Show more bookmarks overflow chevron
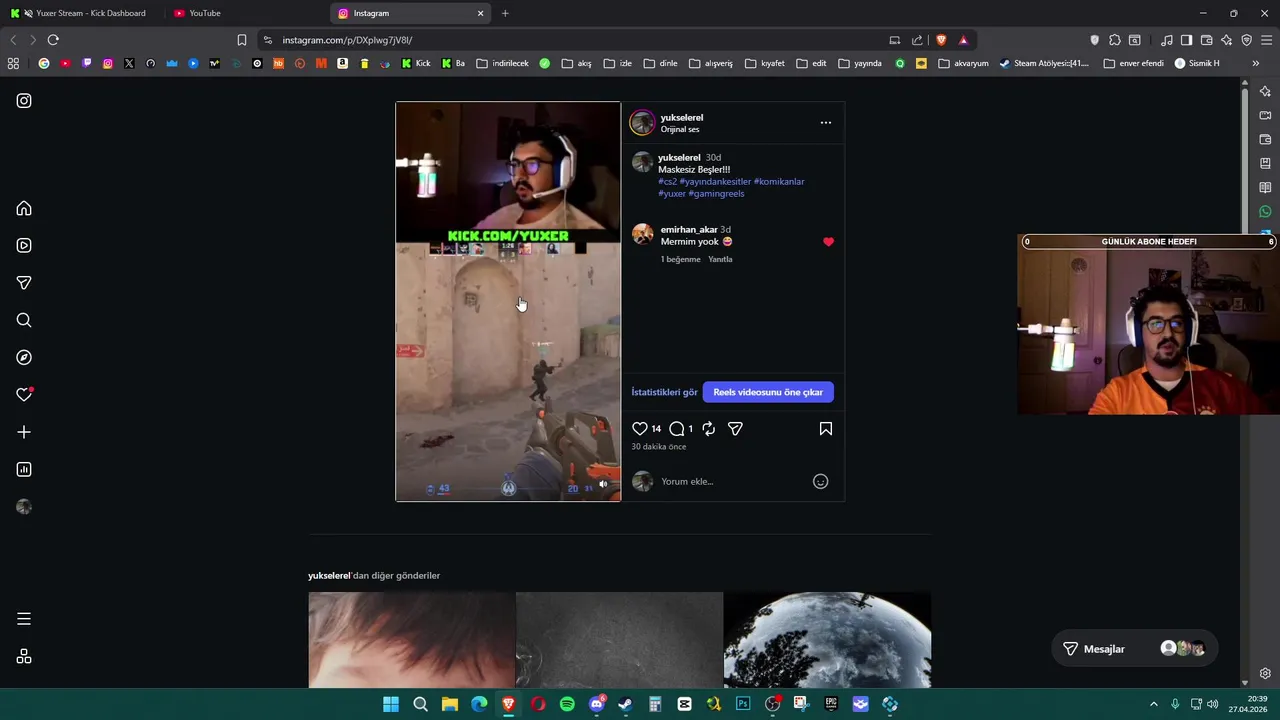1280x720 pixels. 1255,63
